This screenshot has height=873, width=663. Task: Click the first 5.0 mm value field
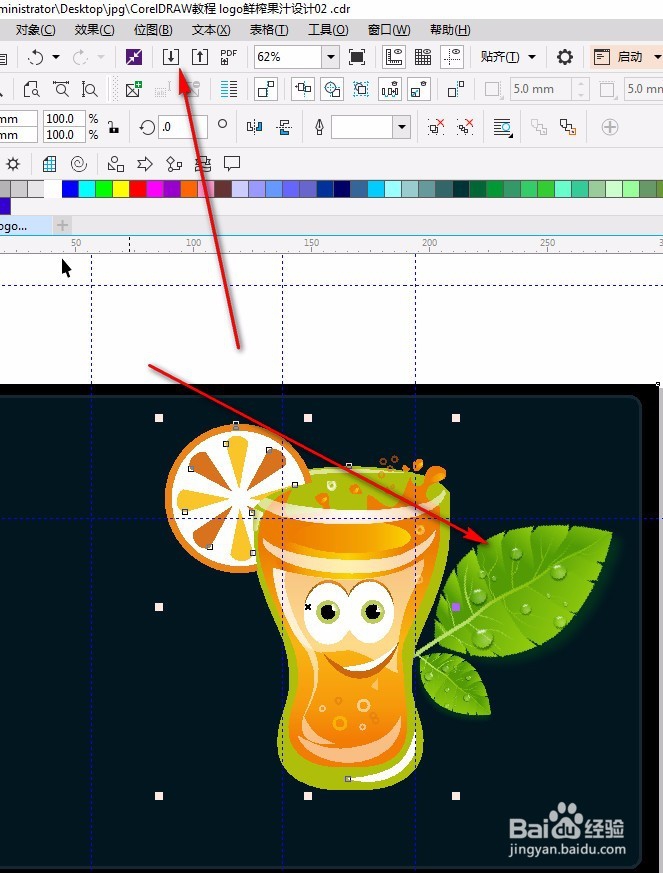pos(541,89)
